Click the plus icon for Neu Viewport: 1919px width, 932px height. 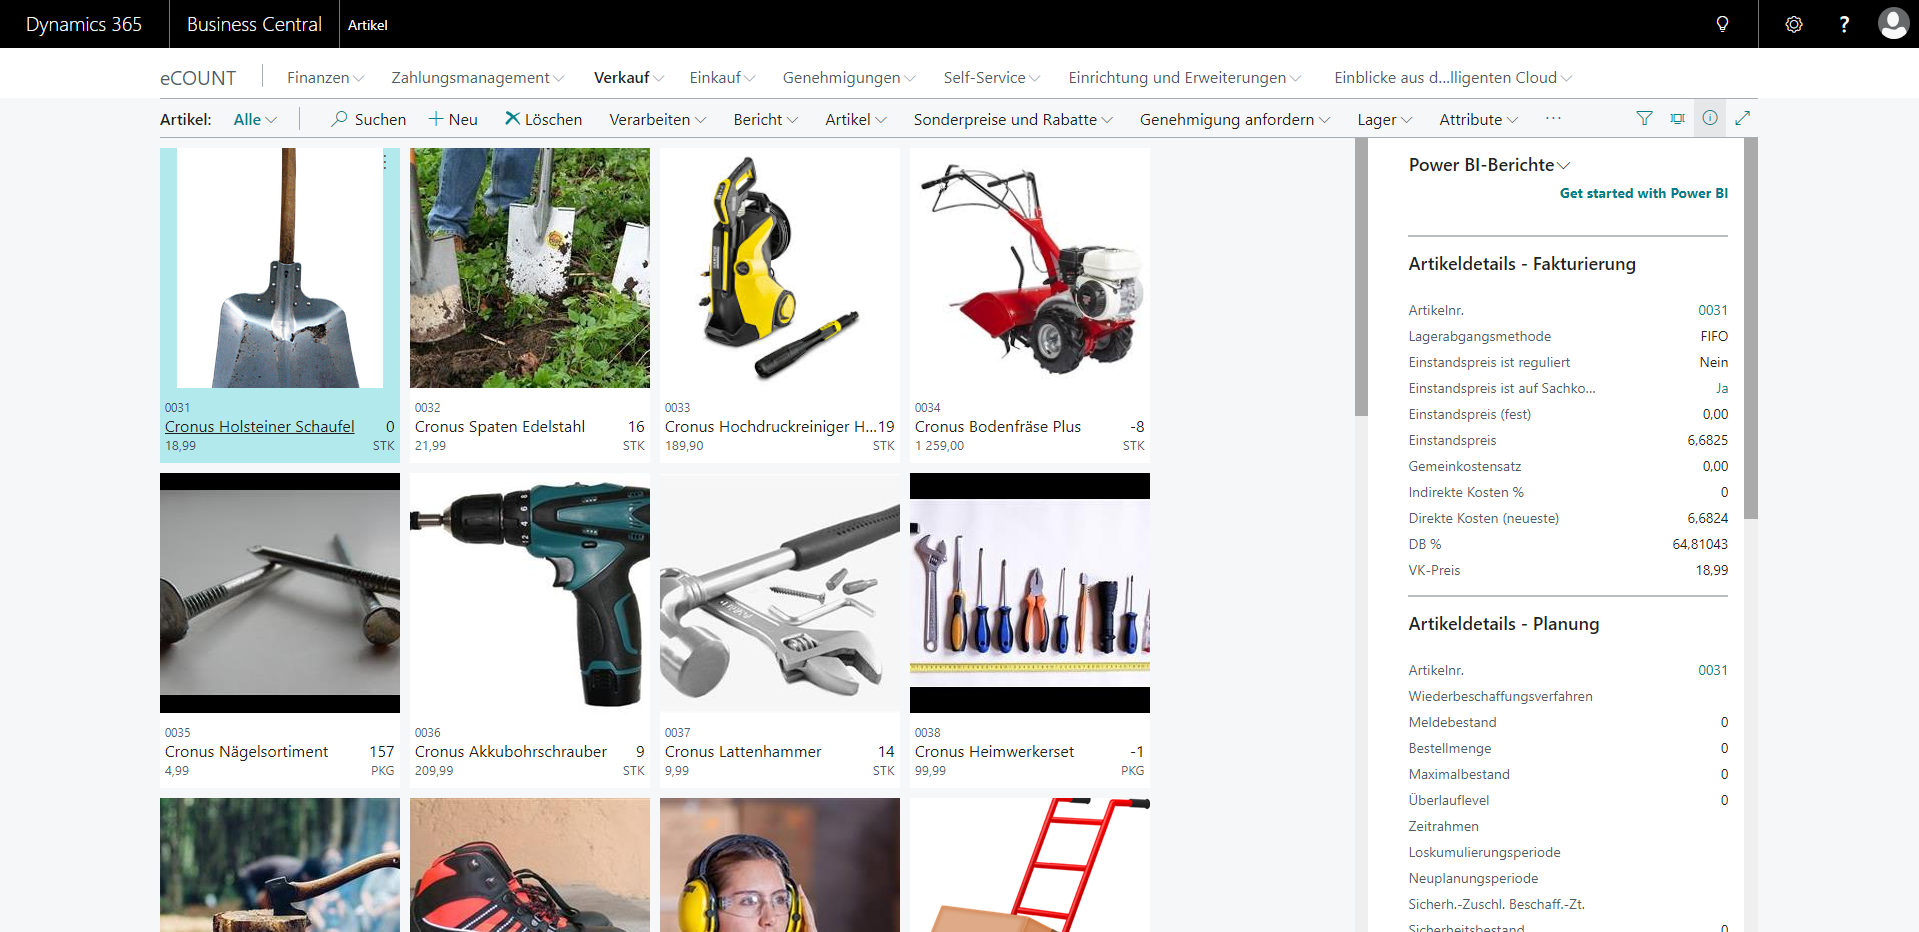[436, 119]
